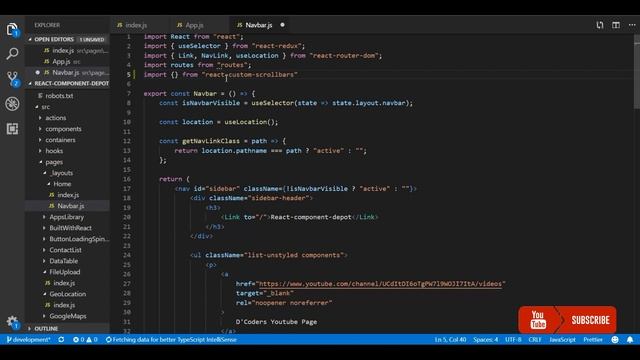Change the CRLF end-of-line sequence
The height and width of the screenshot is (360, 640).
[535, 340]
